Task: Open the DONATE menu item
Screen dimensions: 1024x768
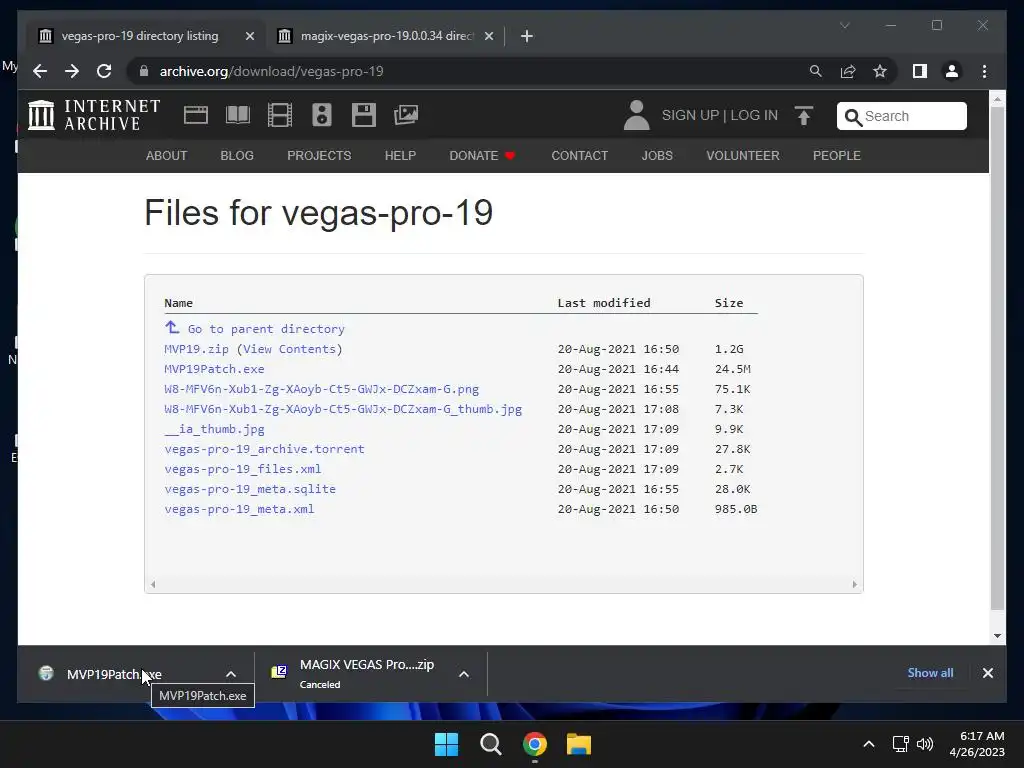Action: [482, 155]
